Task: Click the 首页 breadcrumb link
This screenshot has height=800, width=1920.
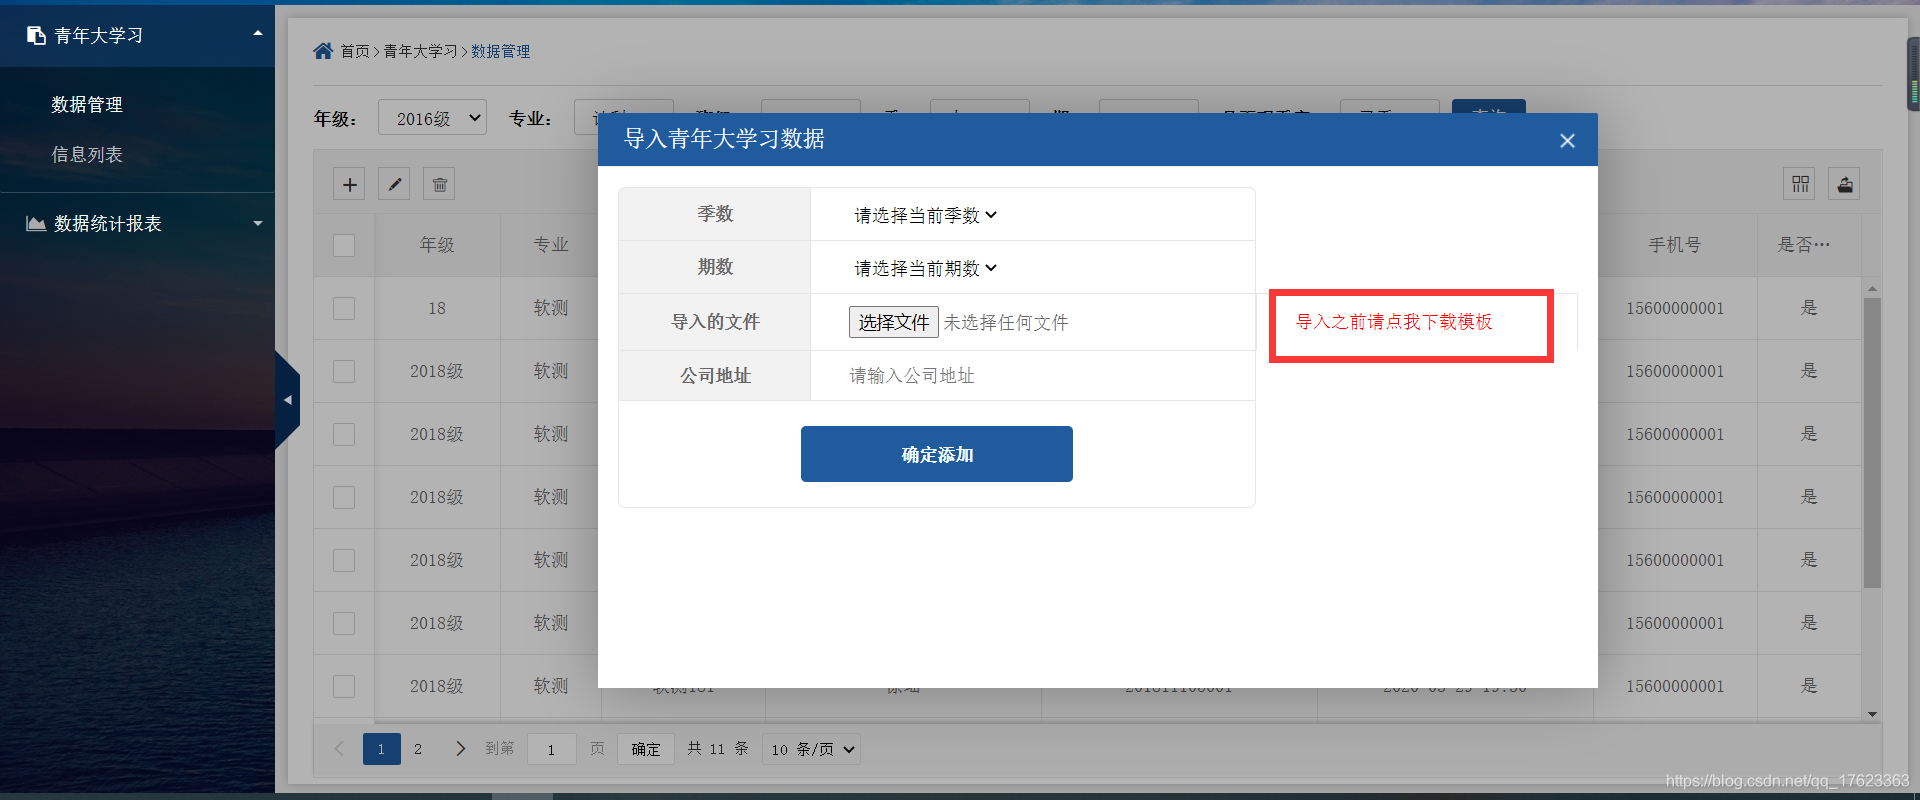Action: 355,51
